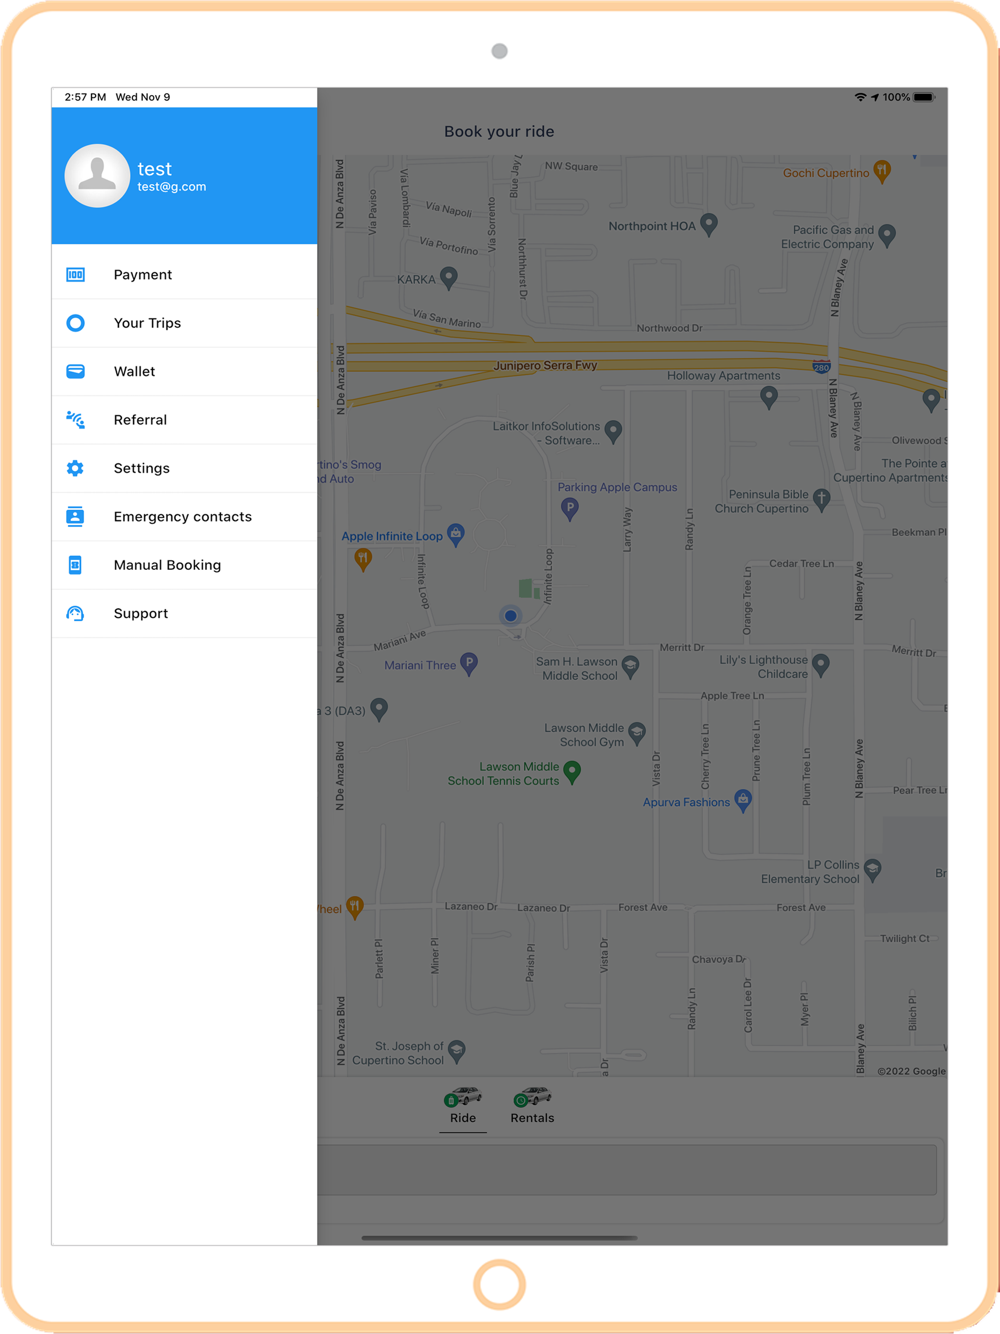The width and height of the screenshot is (1000, 1334).
Task: Open the Manual Booking menu item
Action: click(184, 565)
